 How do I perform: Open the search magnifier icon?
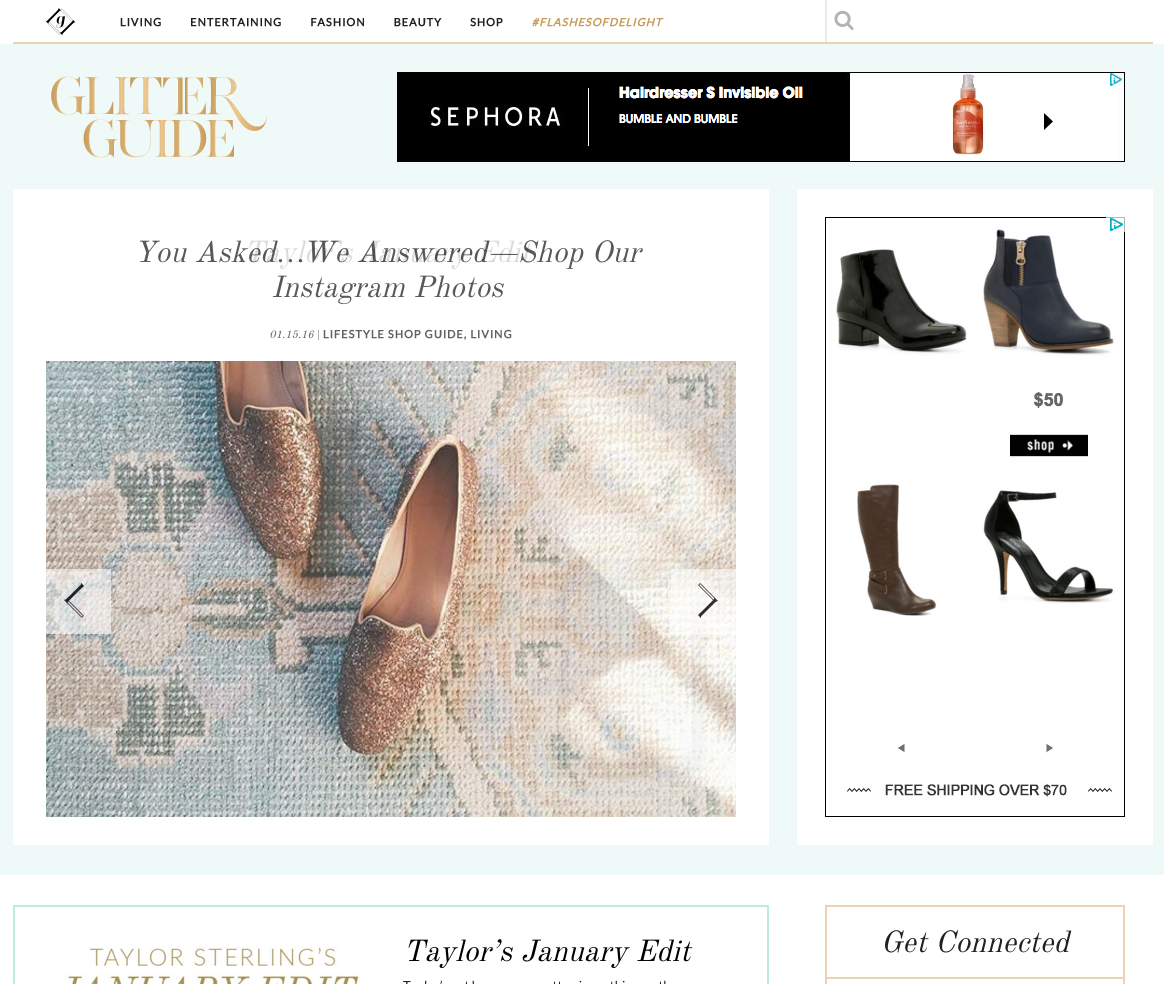click(843, 21)
